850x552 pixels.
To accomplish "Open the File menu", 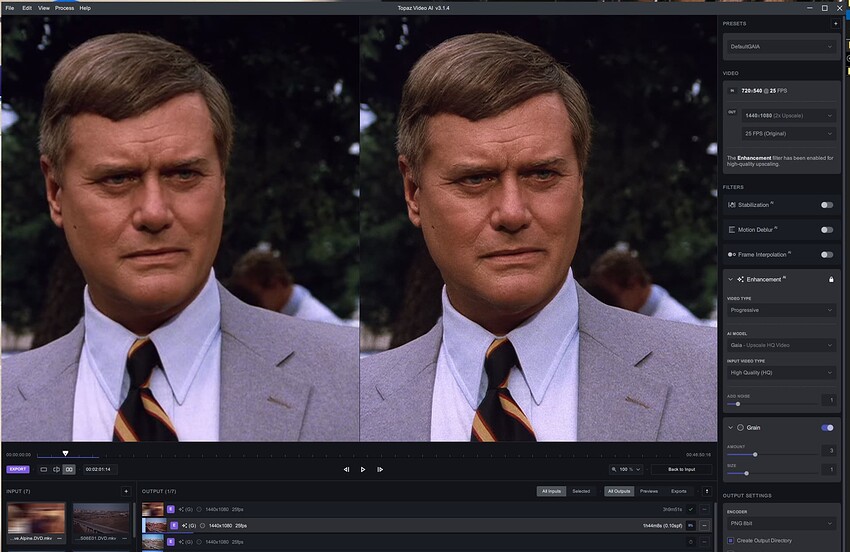I will tap(10, 8).
